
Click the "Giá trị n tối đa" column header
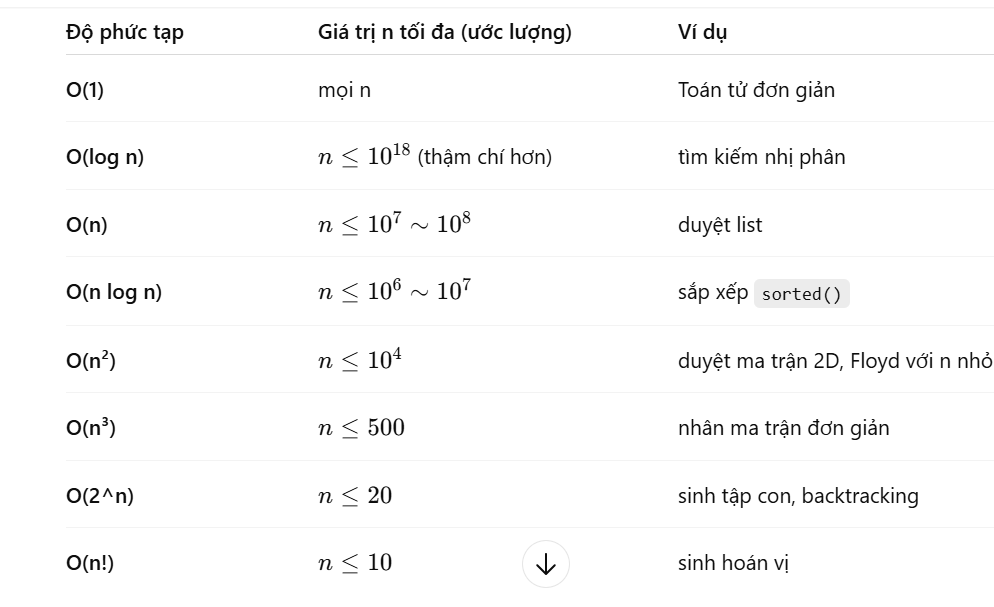(x=444, y=32)
